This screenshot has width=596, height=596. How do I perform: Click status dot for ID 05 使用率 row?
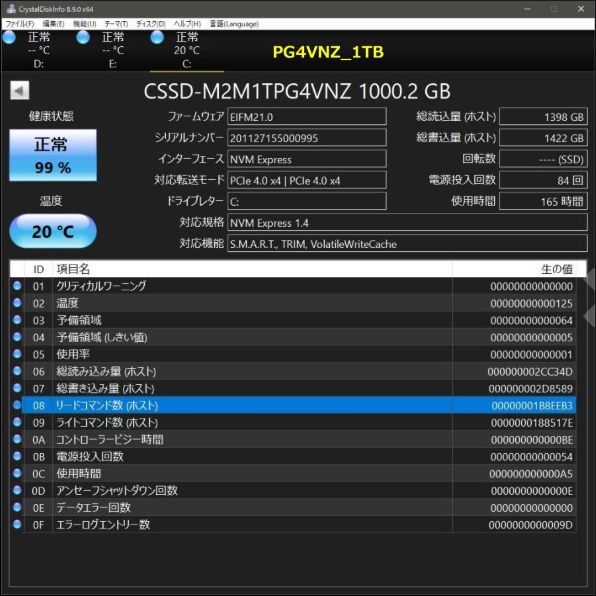coord(17,354)
